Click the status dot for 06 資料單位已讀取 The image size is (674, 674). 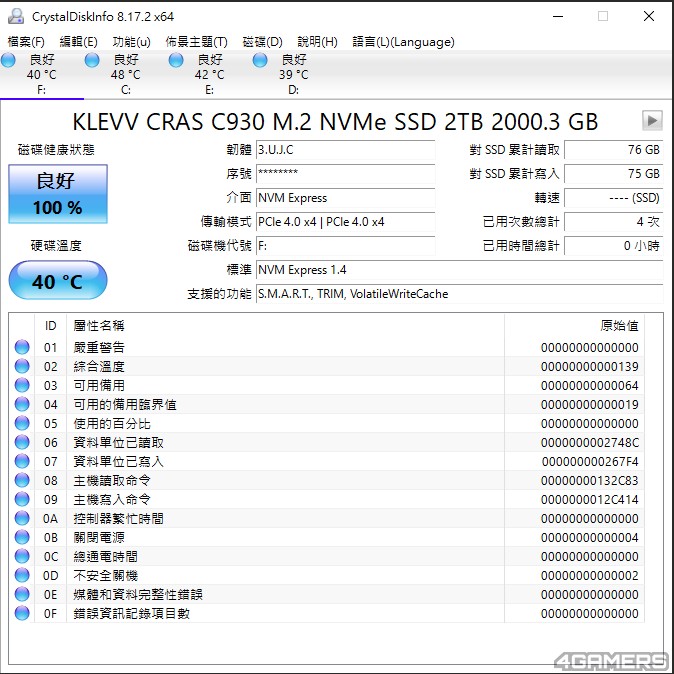[22, 442]
